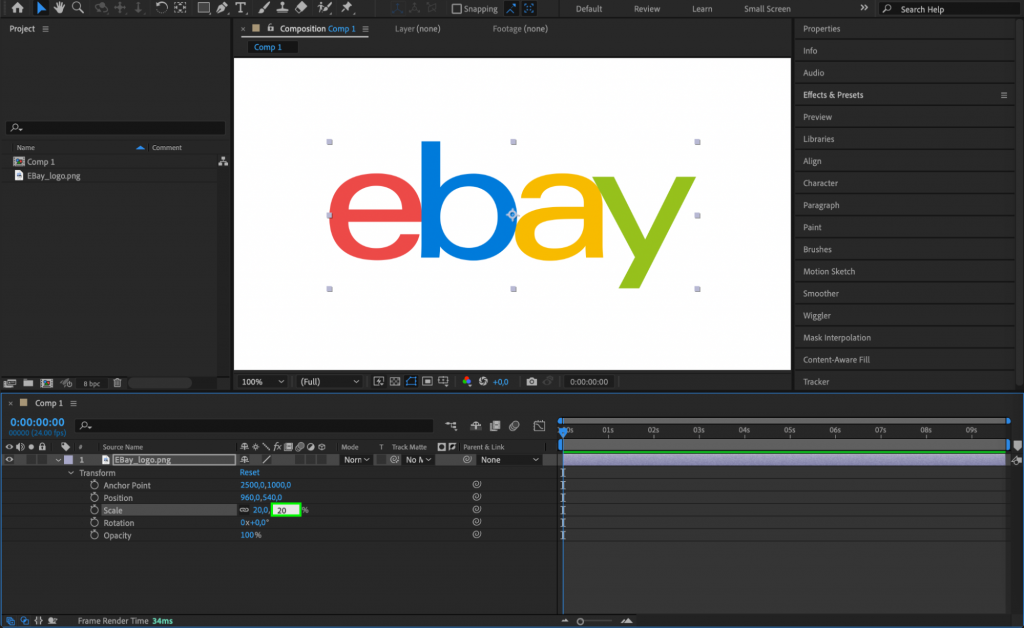Open the magnification ratio dropdown
The height and width of the screenshot is (628, 1024).
point(261,381)
